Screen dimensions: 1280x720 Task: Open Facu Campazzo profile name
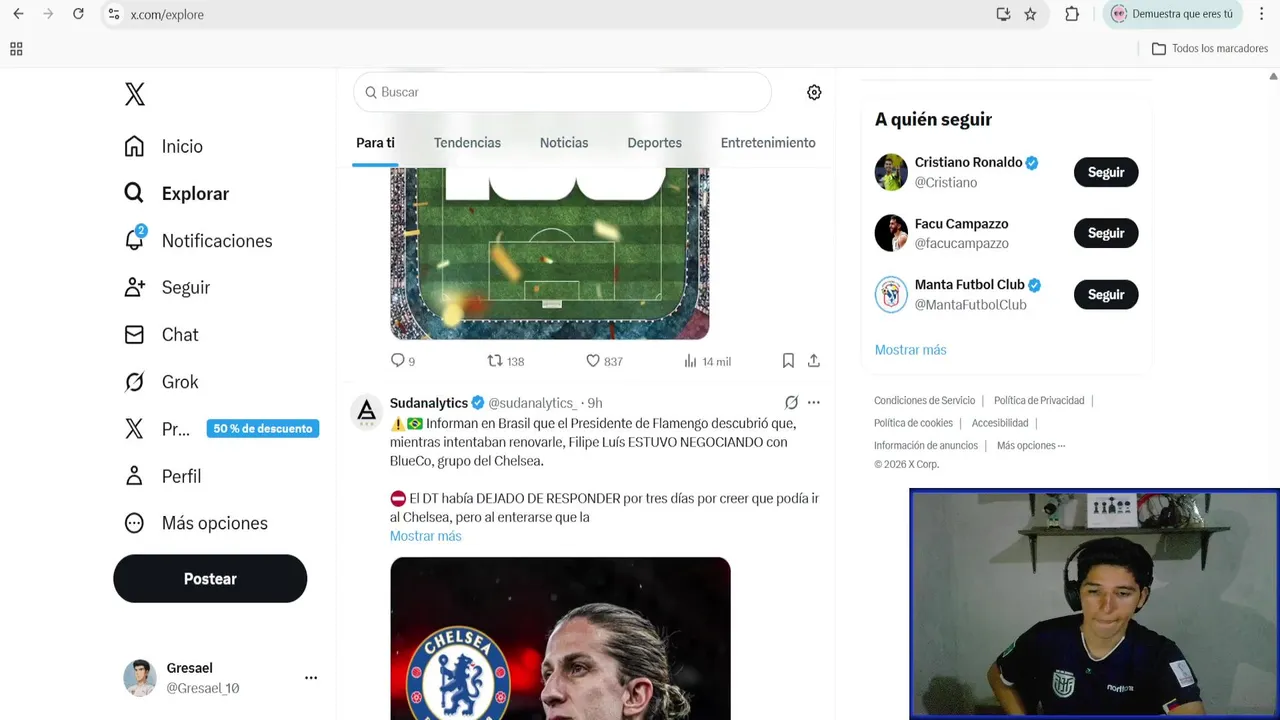pos(961,224)
